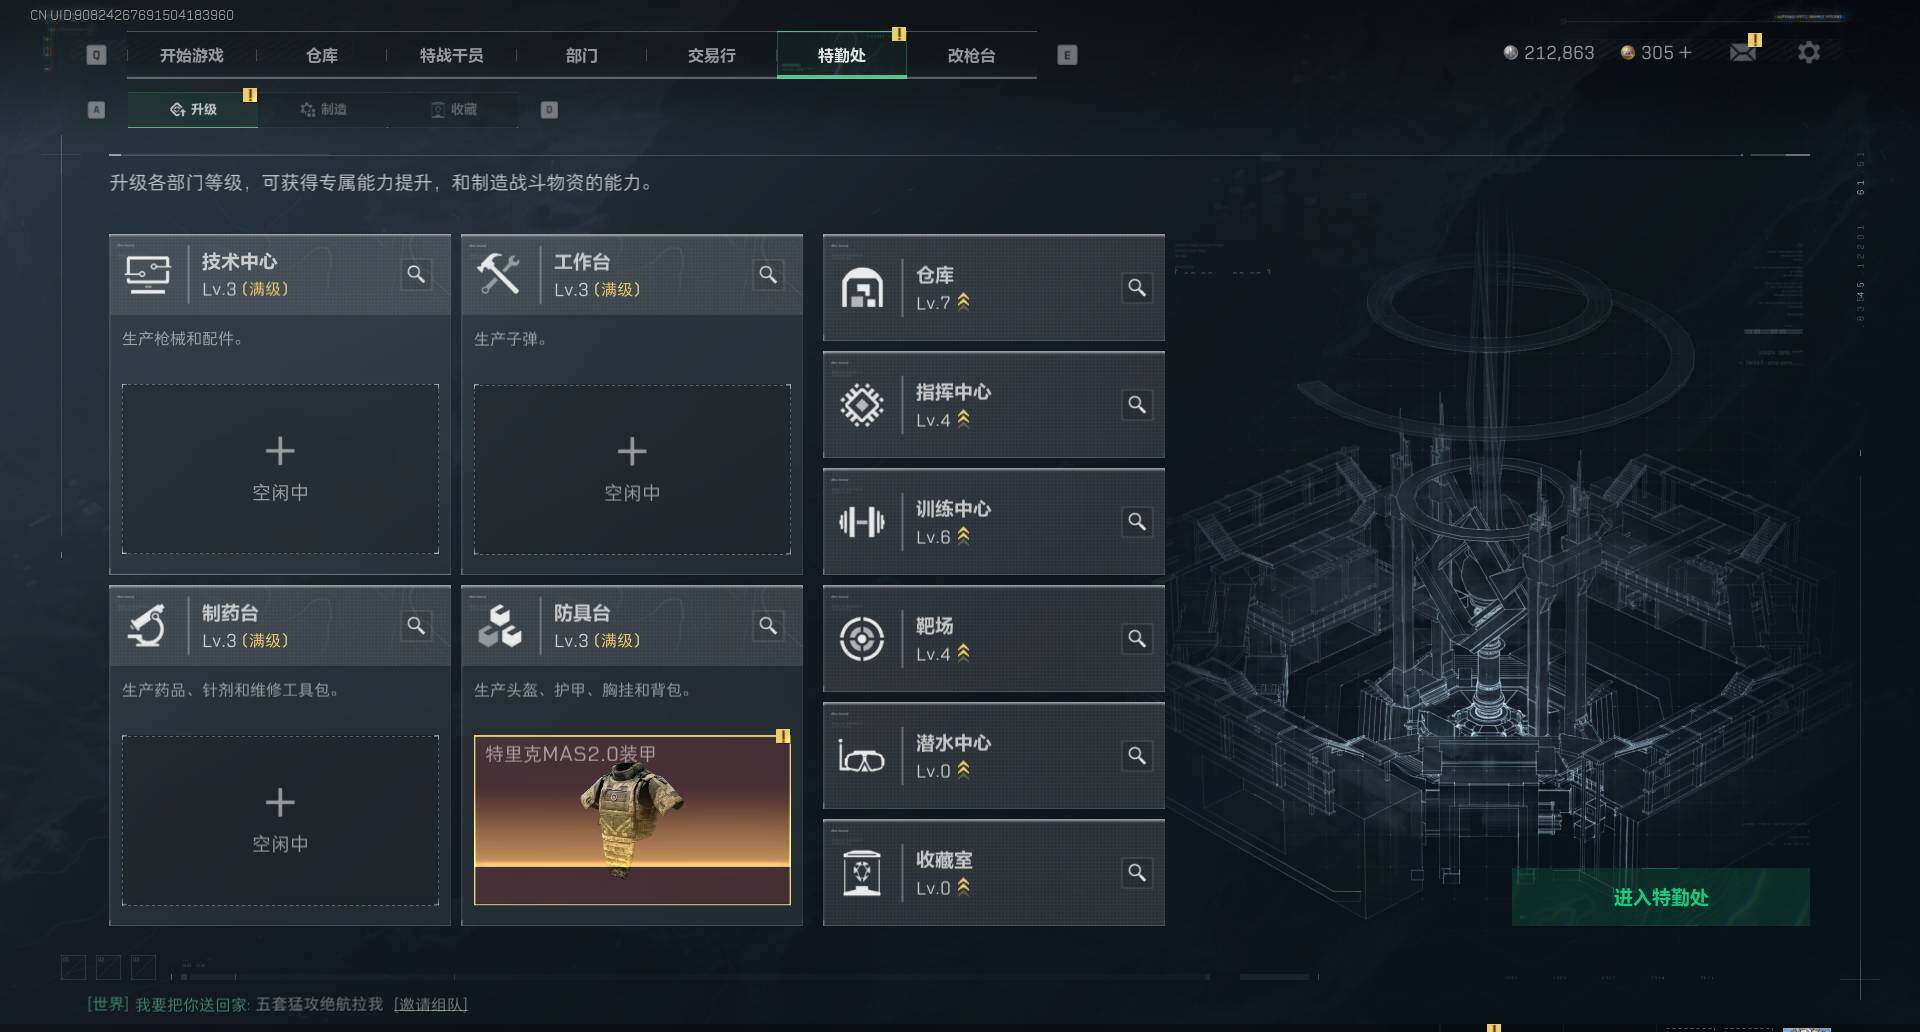
Task: Select the 制造 sub-tab
Action: 323,110
